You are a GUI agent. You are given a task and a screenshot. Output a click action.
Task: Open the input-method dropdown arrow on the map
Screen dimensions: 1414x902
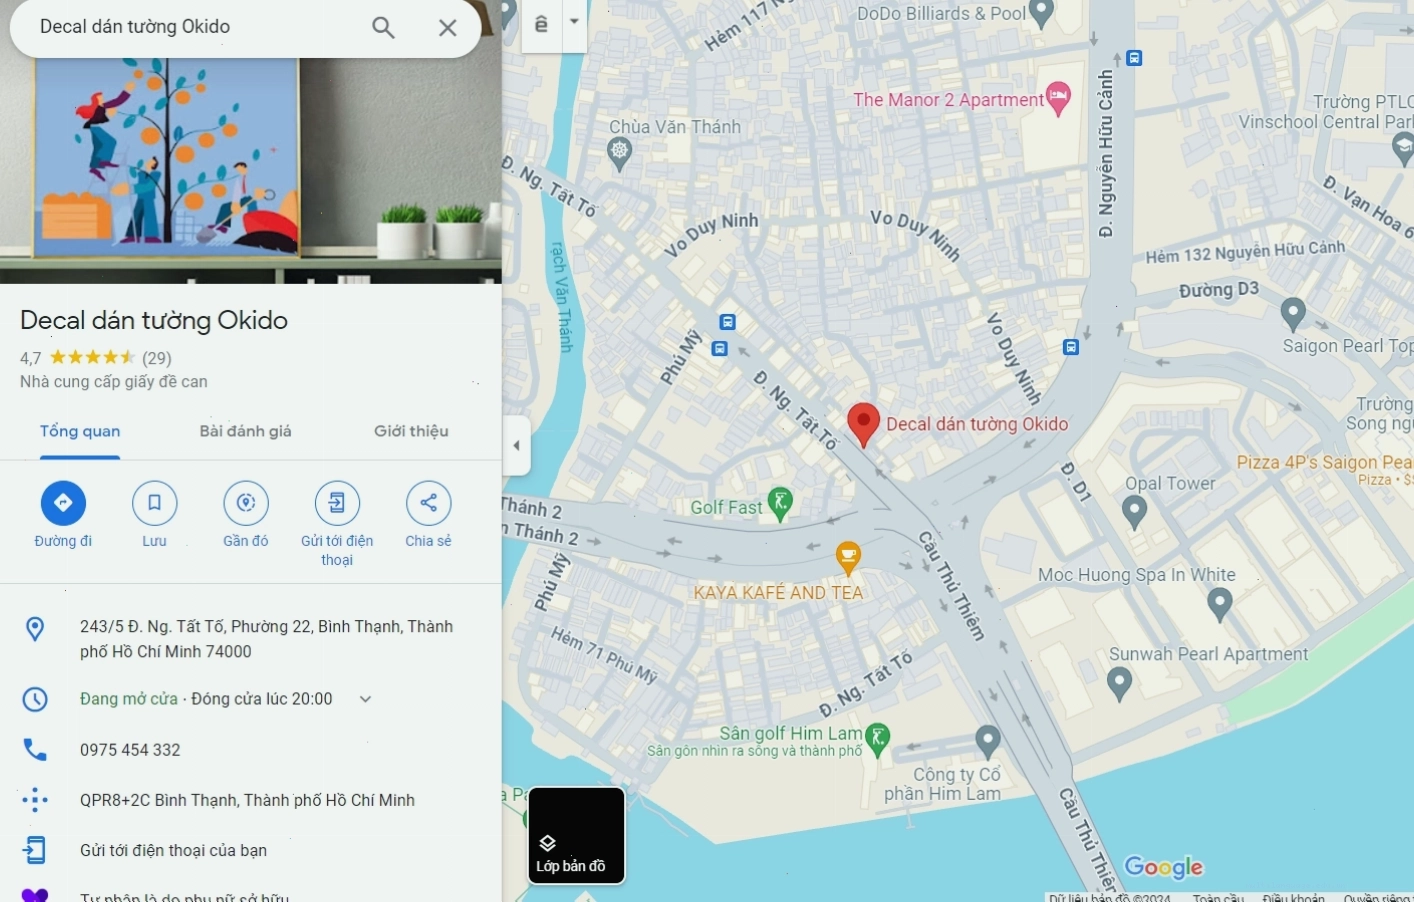[x=574, y=22]
